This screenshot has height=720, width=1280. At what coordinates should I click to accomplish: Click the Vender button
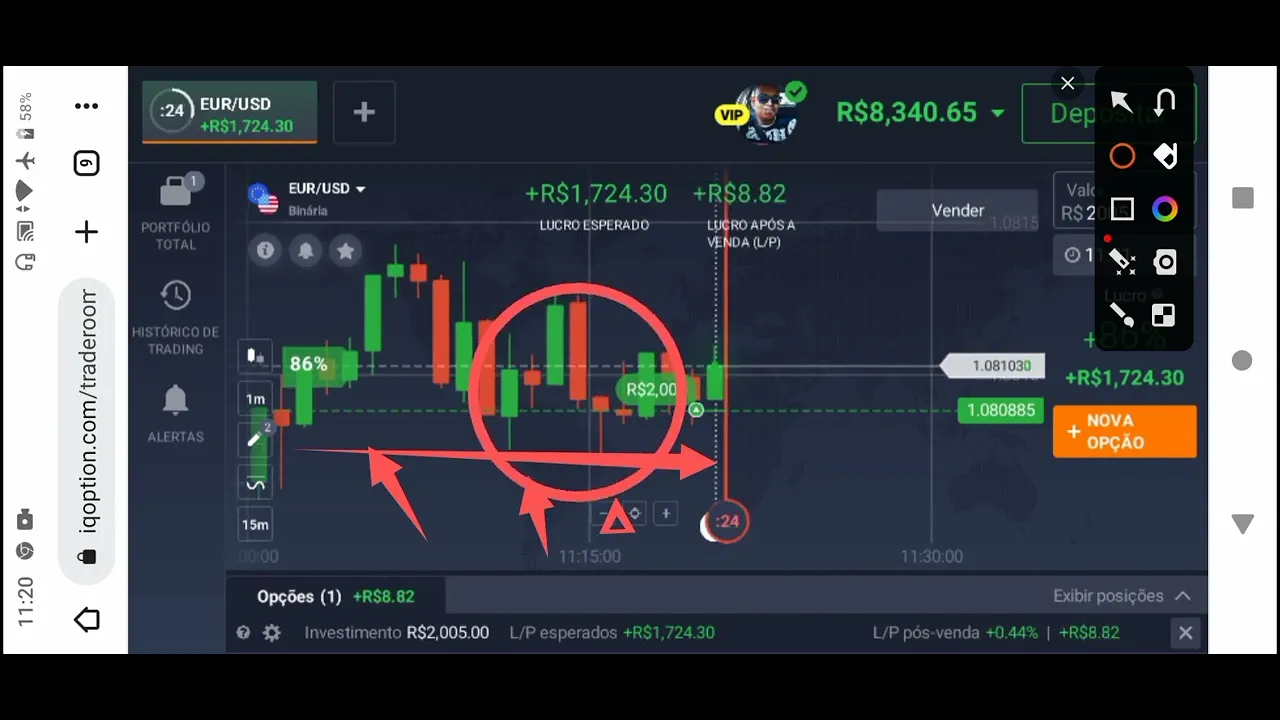tap(958, 210)
